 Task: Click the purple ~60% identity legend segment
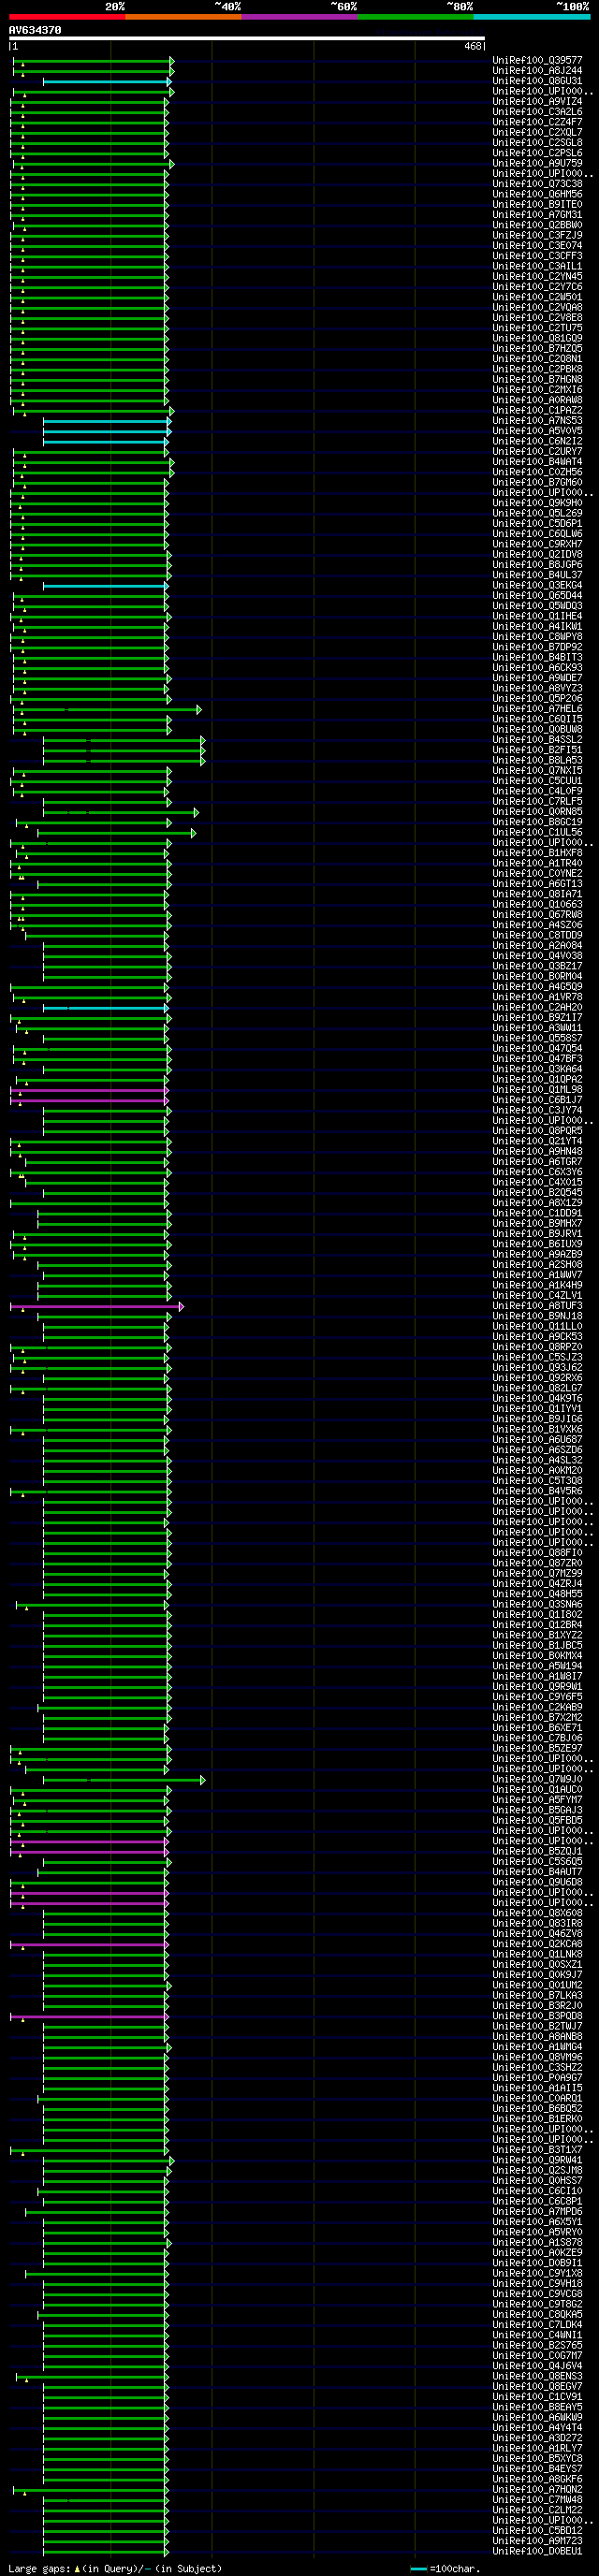[299, 17]
